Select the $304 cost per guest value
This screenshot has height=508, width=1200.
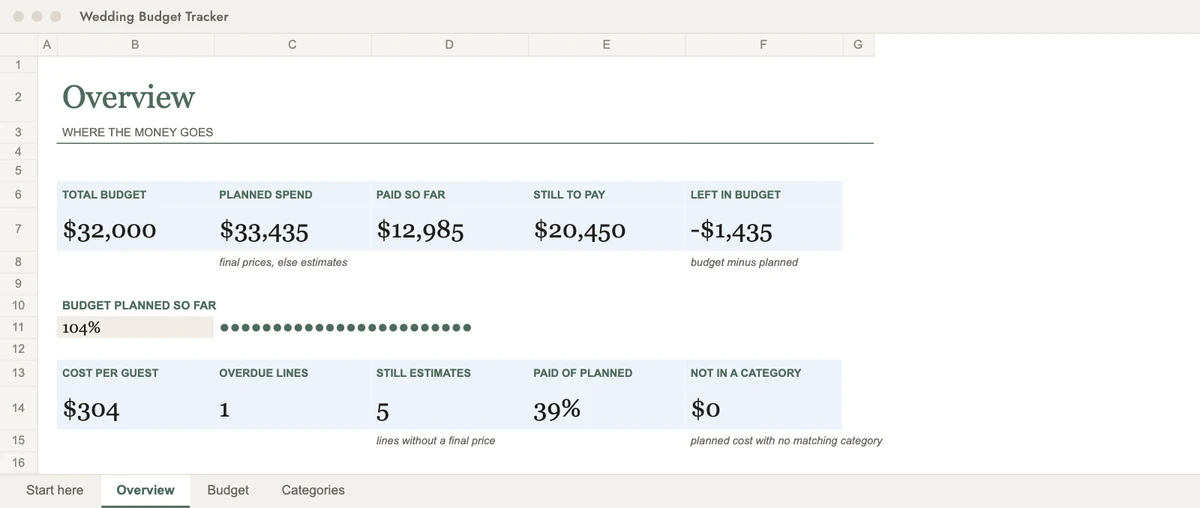(x=91, y=408)
